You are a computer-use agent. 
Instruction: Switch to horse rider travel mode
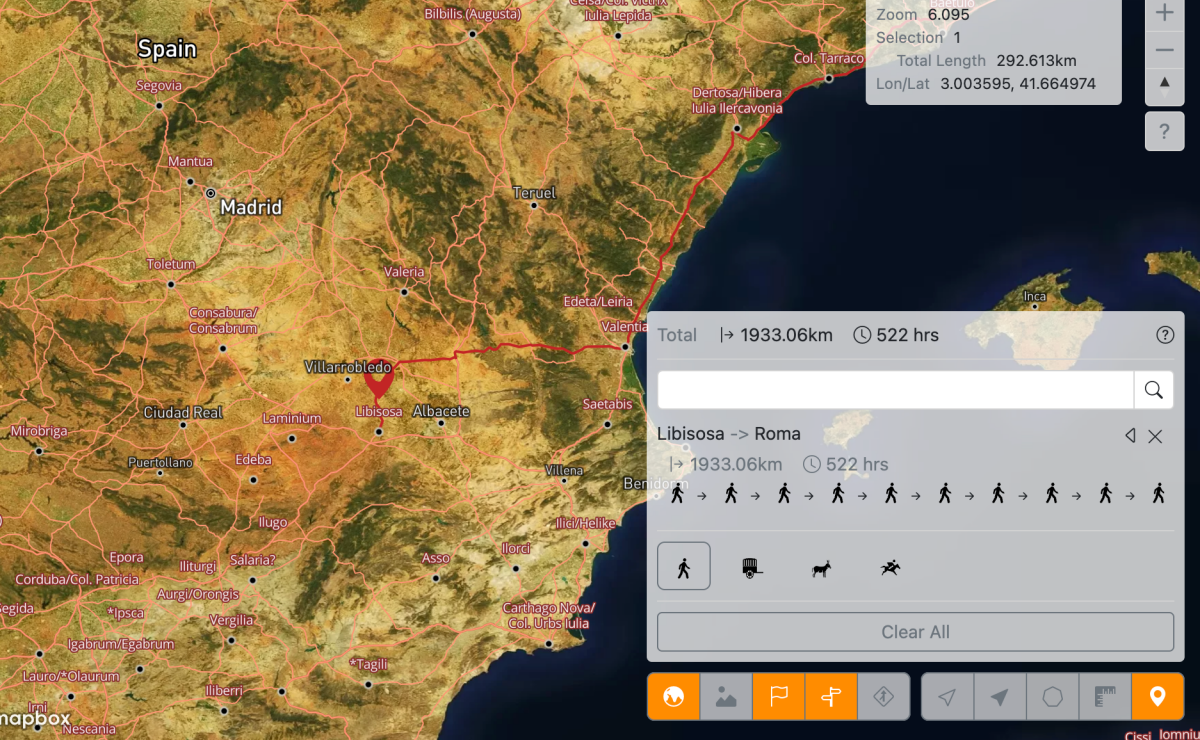(890, 568)
